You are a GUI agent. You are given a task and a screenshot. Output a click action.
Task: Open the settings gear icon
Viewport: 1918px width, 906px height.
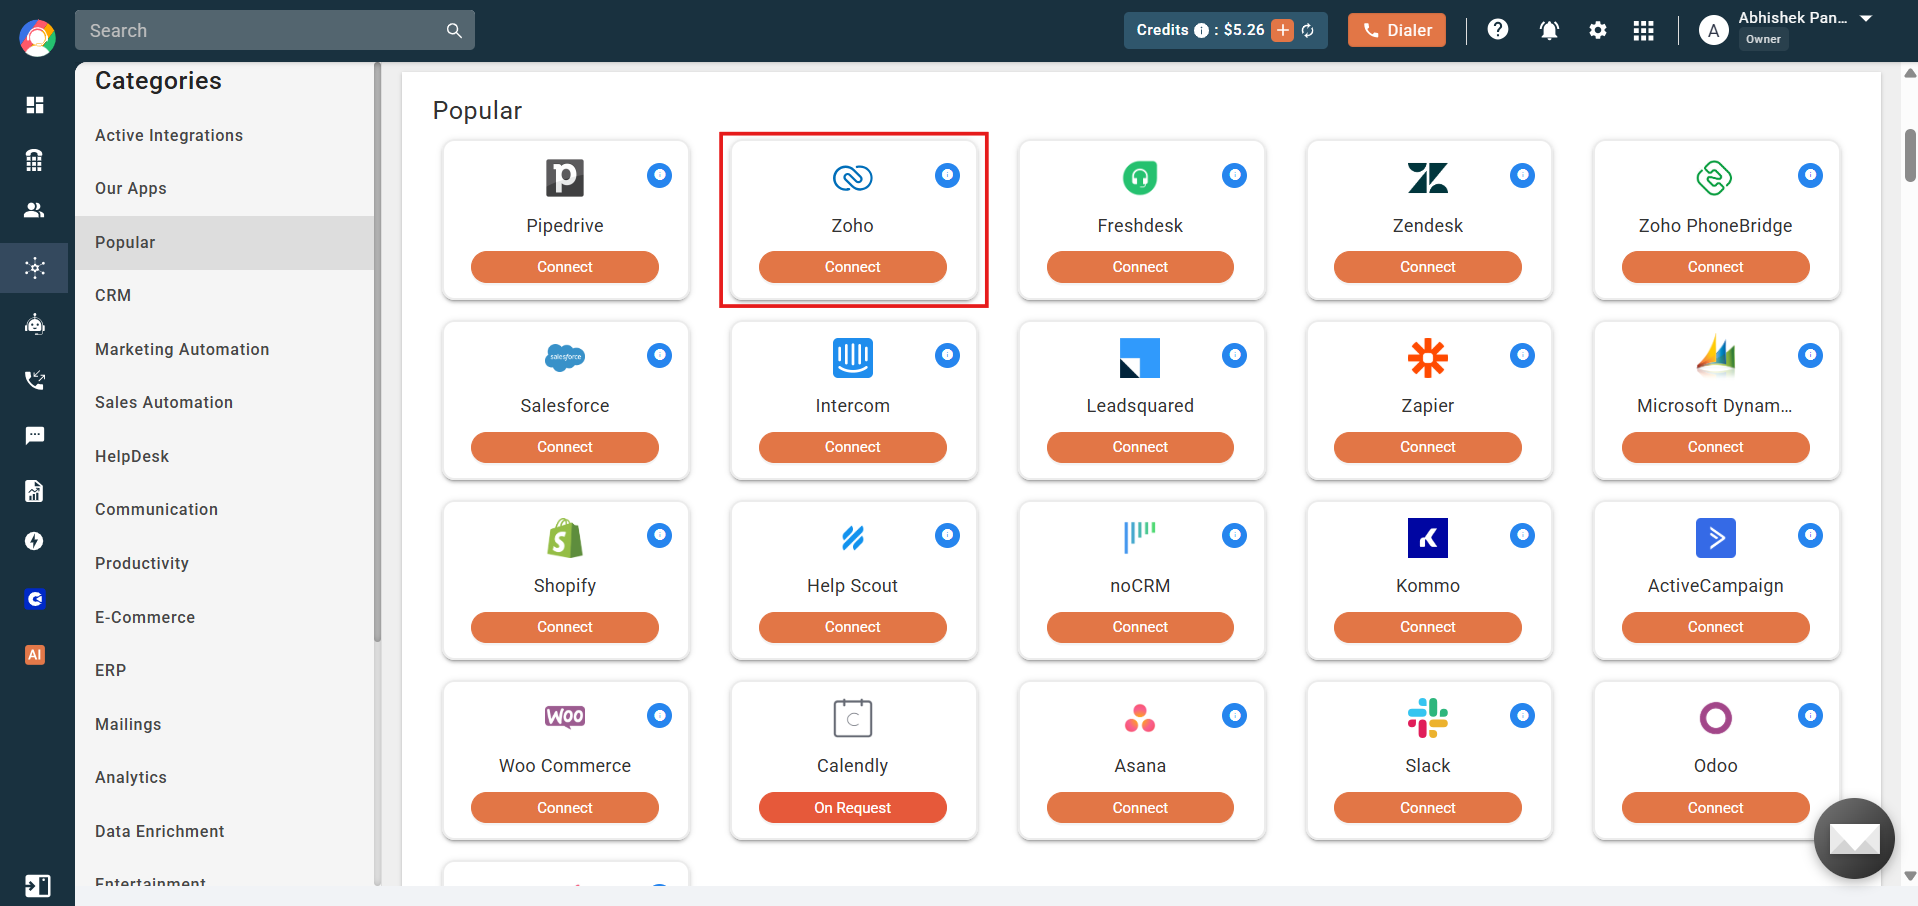[x=1598, y=30]
